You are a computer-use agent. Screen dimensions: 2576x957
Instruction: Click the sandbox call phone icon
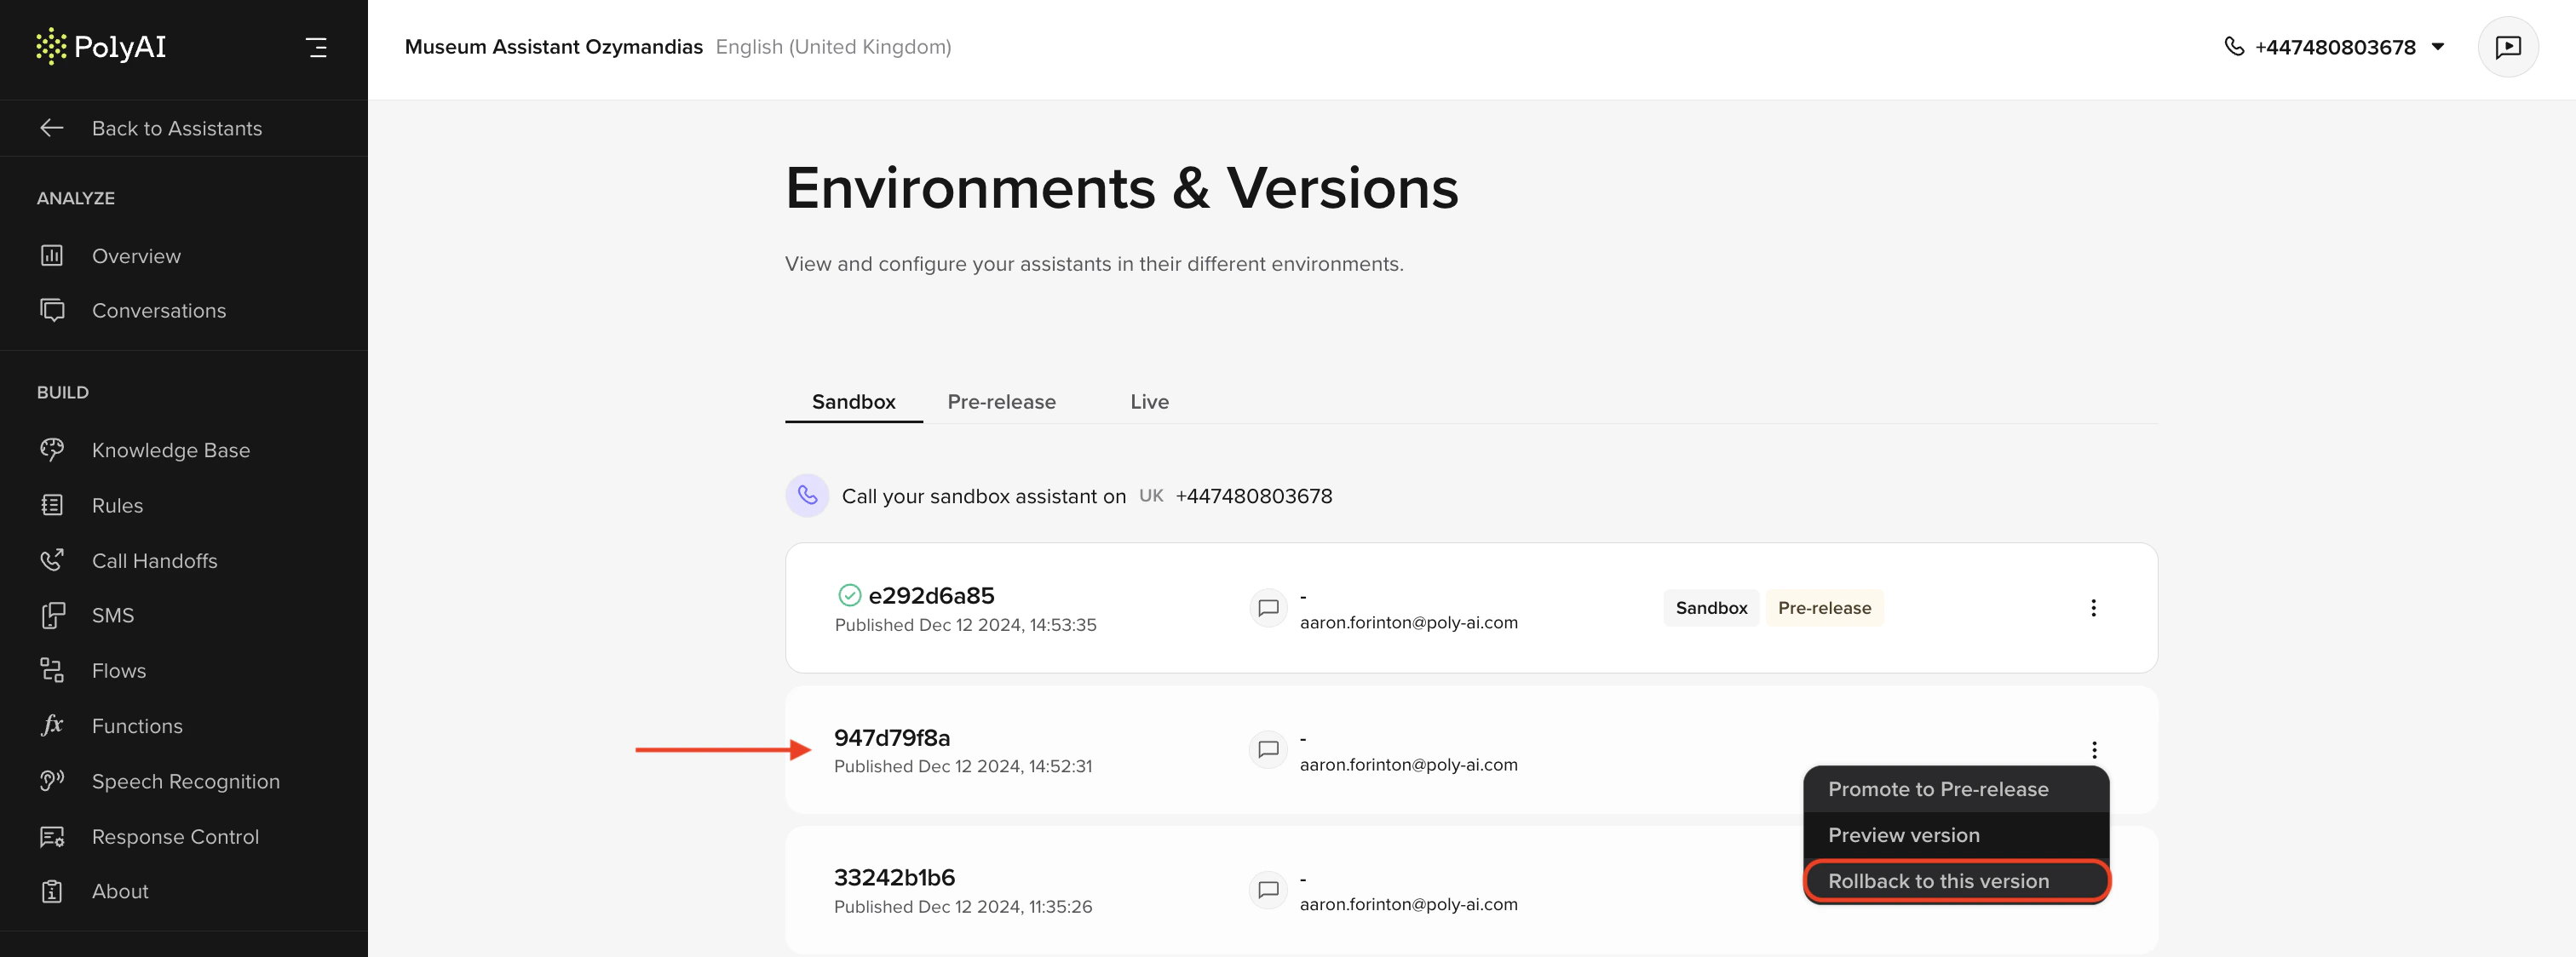tap(807, 496)
